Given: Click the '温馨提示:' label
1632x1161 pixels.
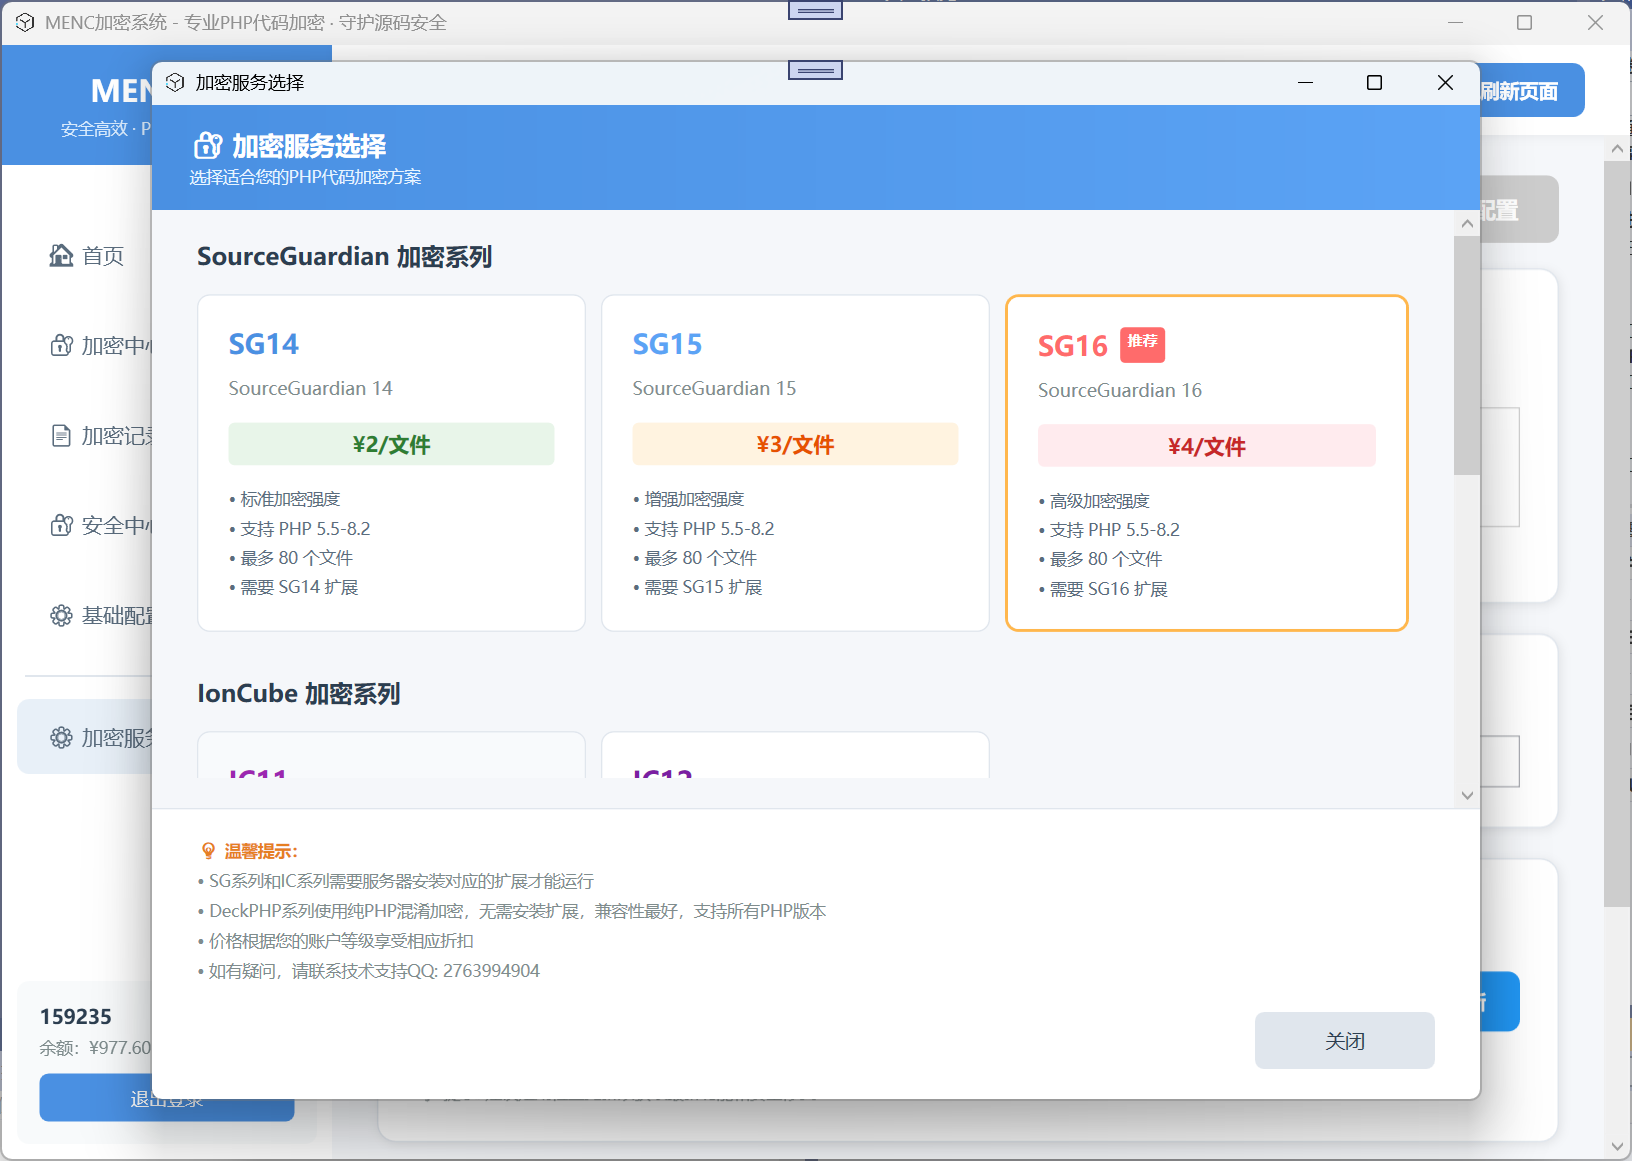Looking at the screenshot, I should tap(261, 851).
